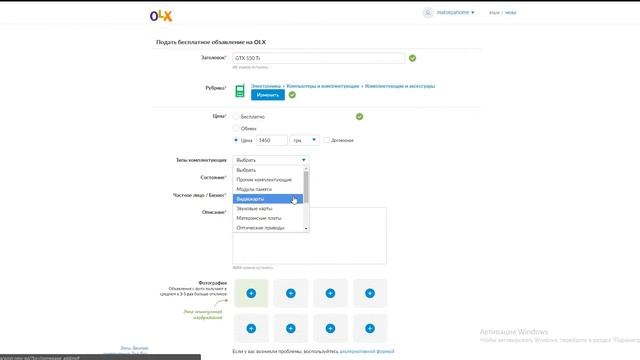Choose 'Выбрать' in the open dropdown list
This screenshot has width=640, height=360.
pos(268,170)
